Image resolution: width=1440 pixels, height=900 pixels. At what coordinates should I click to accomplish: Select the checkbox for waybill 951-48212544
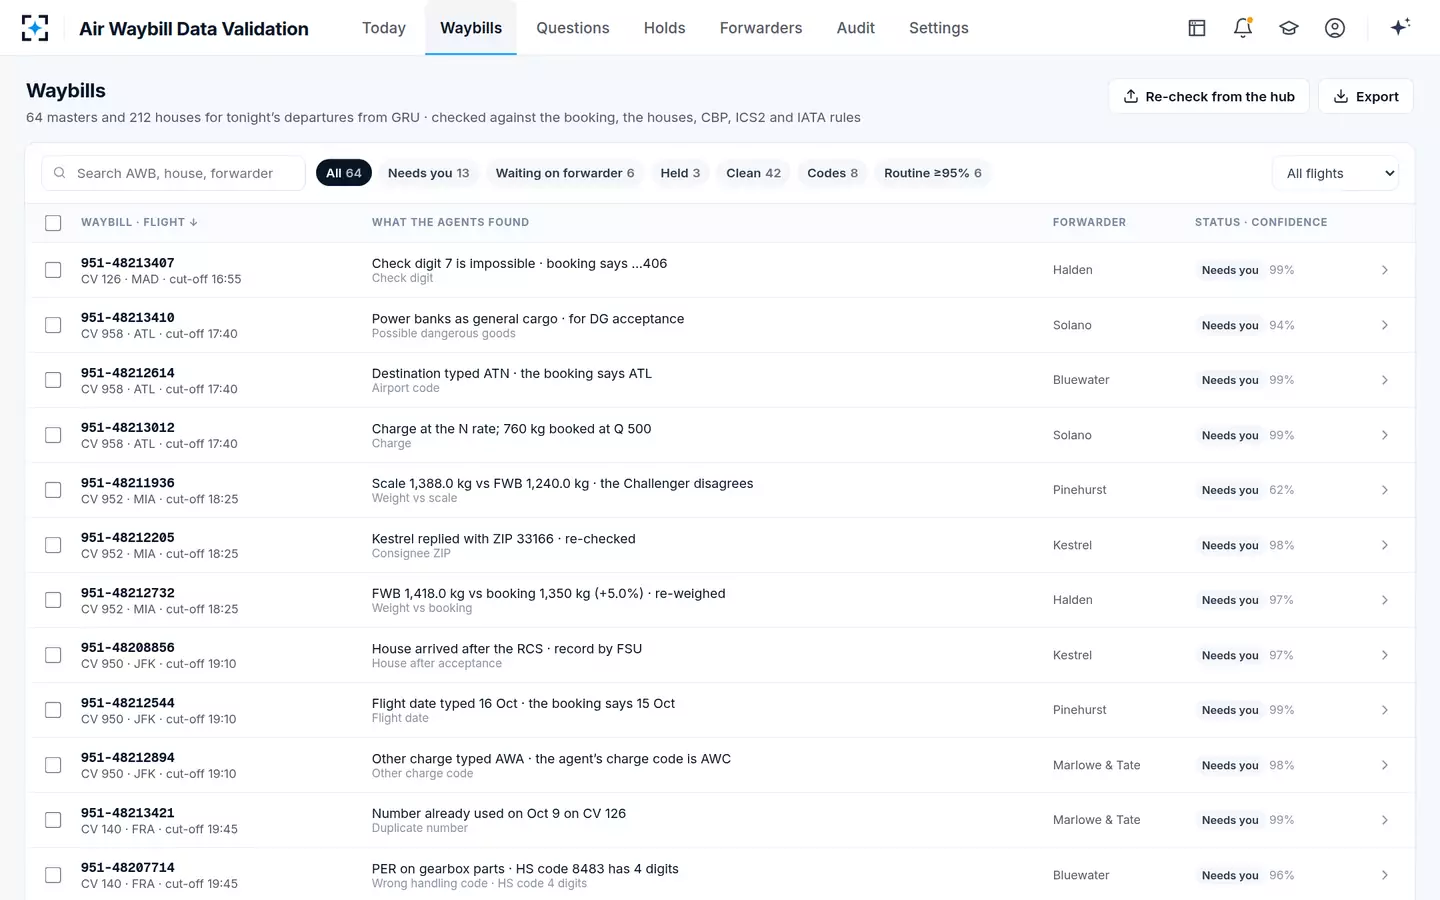click(x=53, y=710)
